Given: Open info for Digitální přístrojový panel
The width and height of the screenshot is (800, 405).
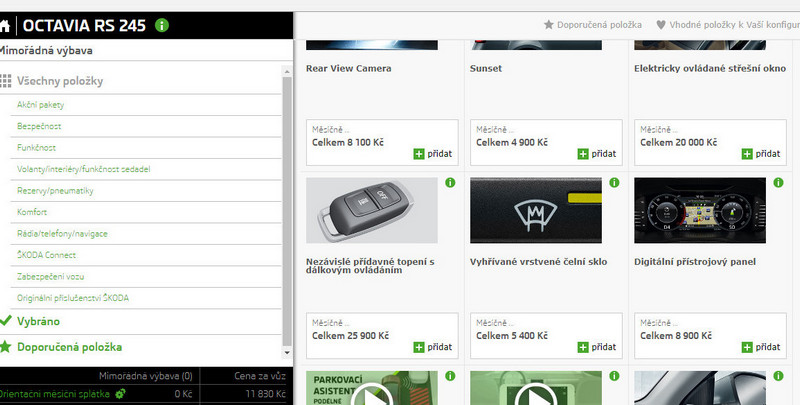Looking at the screenshot, I should pos(777,183).
